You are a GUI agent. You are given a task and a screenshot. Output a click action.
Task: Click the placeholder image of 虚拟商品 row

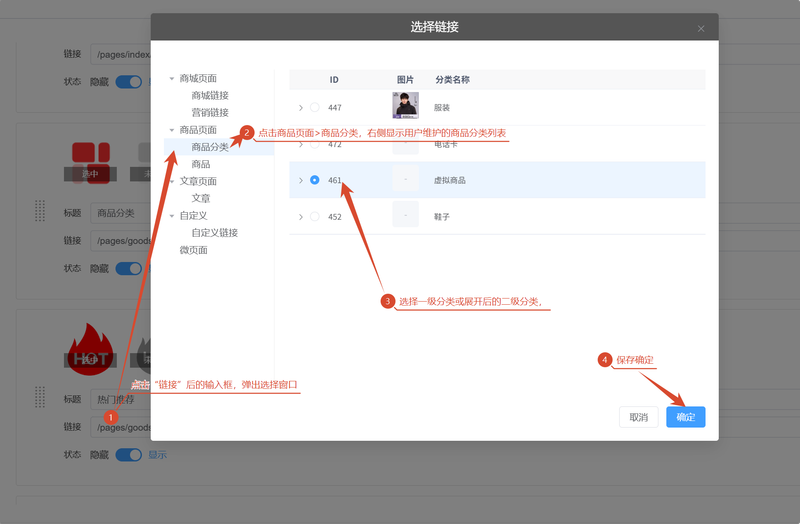click(406, 179)
